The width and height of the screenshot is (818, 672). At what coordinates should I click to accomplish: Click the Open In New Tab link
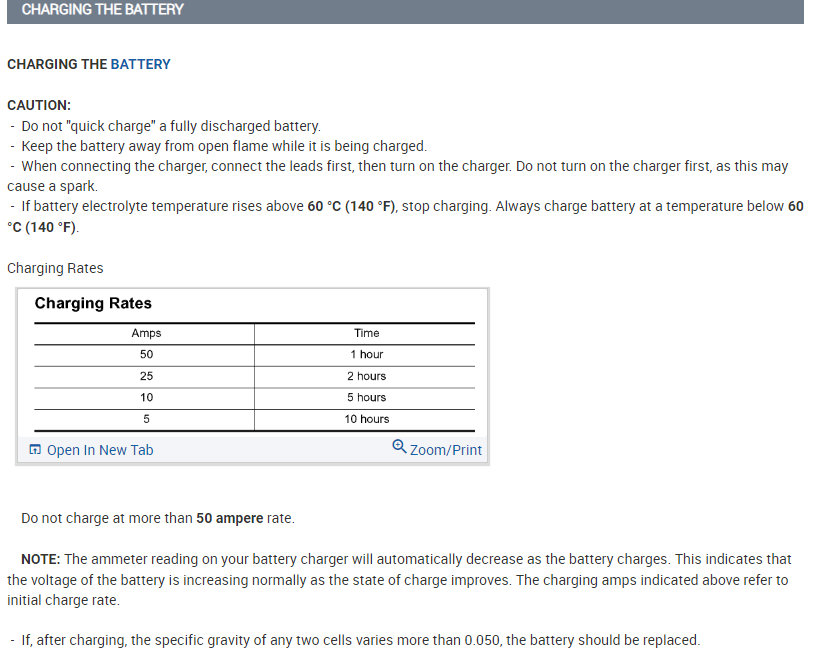pyautogui.click(x=100, y=450)
